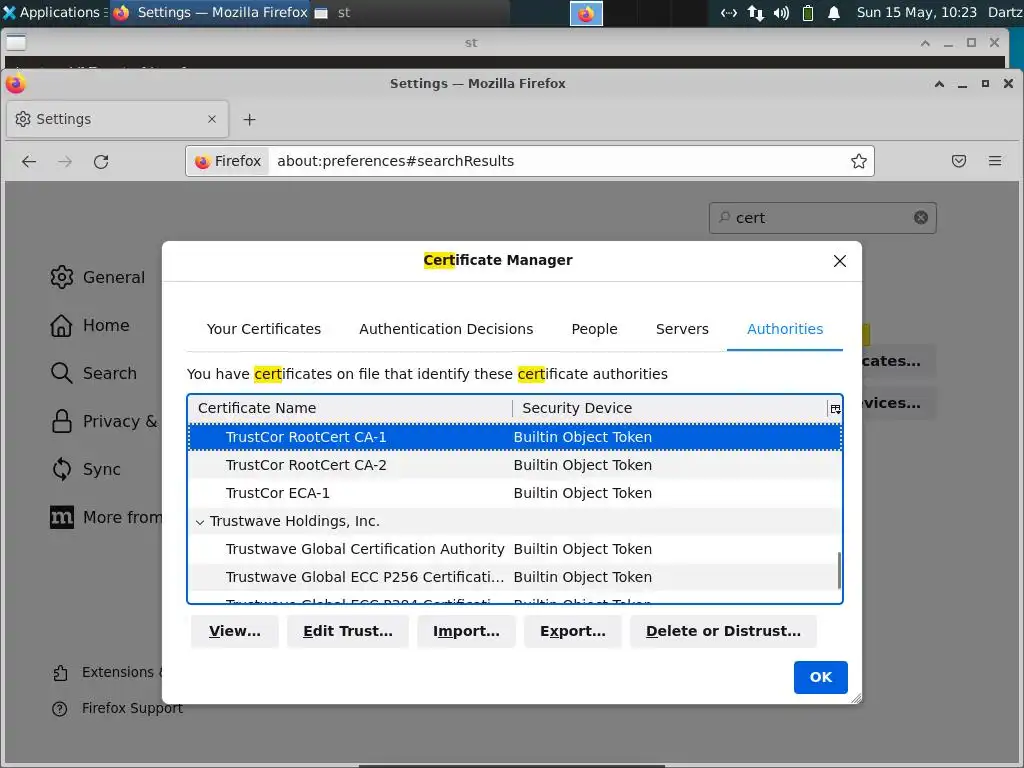Reload the current page

tap(101, 161)
